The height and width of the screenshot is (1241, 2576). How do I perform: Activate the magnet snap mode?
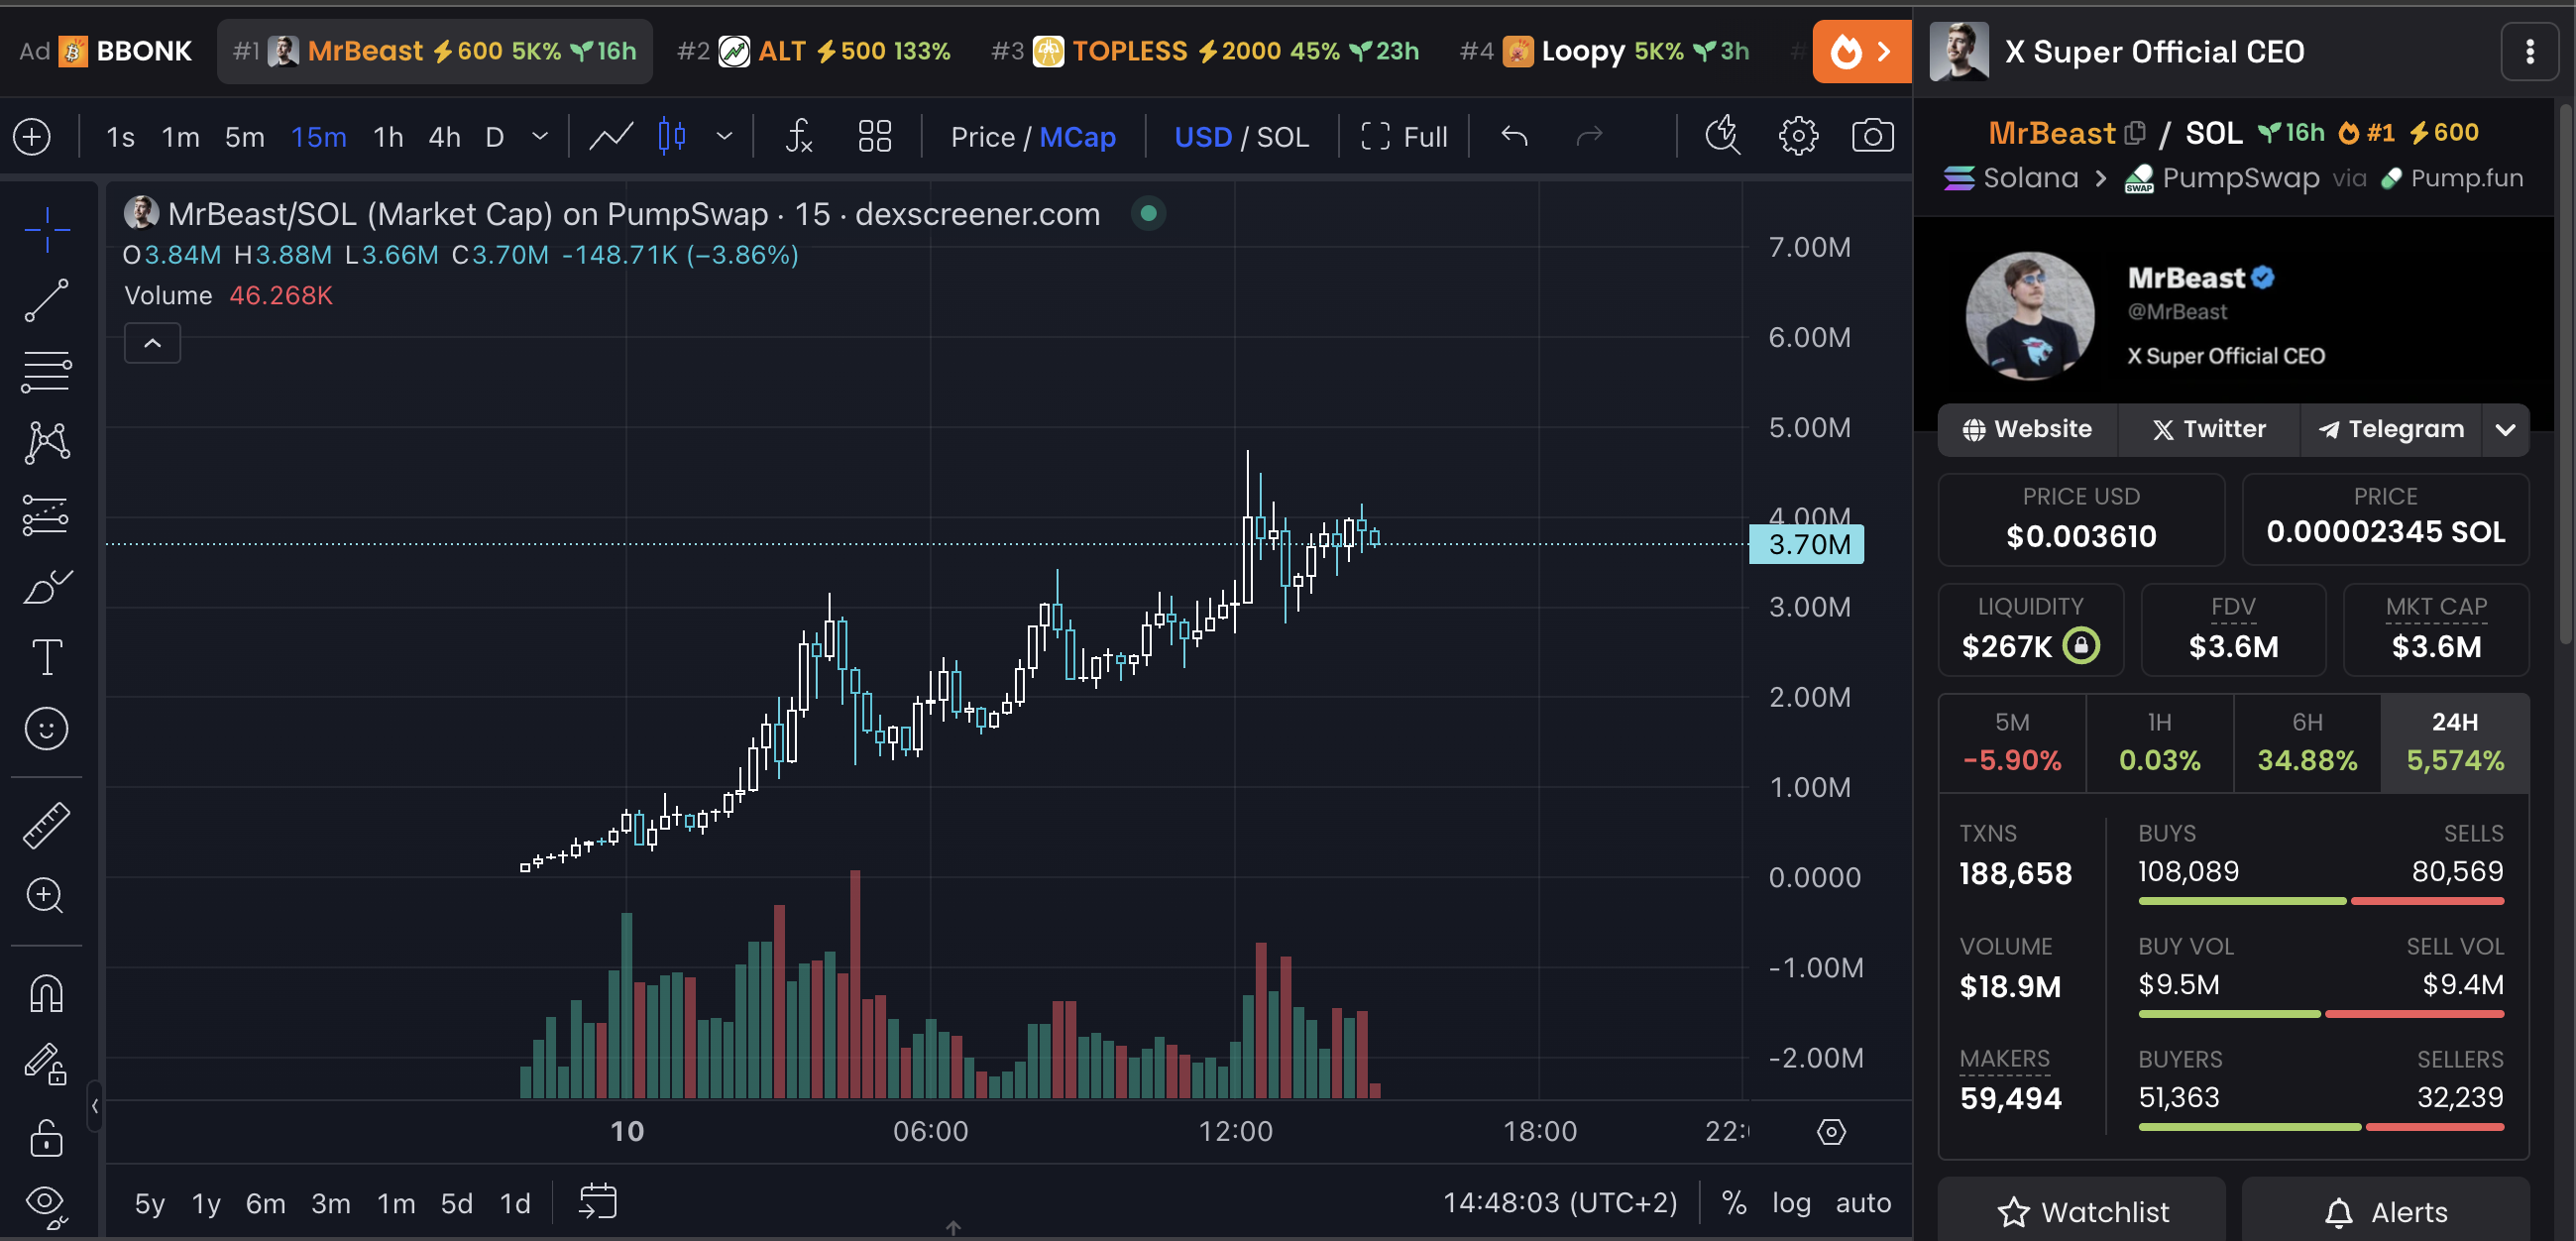pos(46,993)
